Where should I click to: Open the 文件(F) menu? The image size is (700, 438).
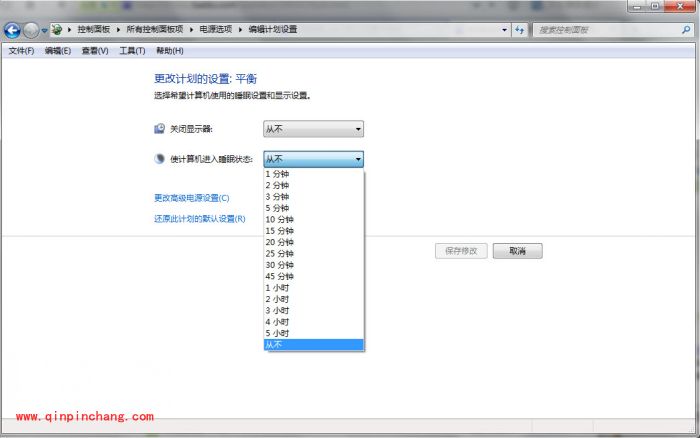coord(21,51)
